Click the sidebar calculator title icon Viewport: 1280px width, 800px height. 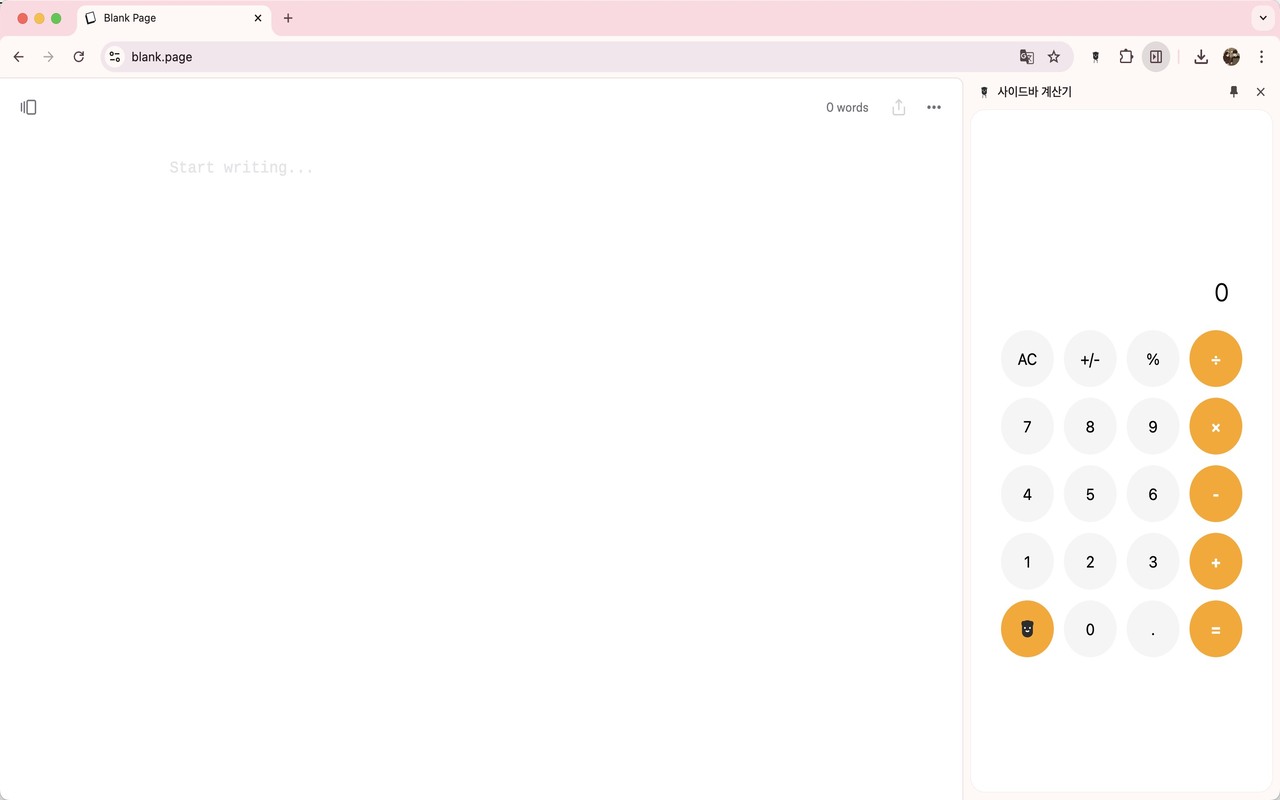pos(984,91)
